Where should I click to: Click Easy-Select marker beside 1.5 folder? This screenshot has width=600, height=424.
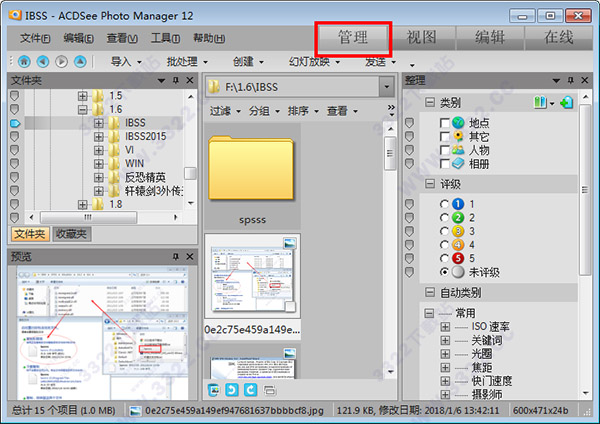[x=15, y=96]
